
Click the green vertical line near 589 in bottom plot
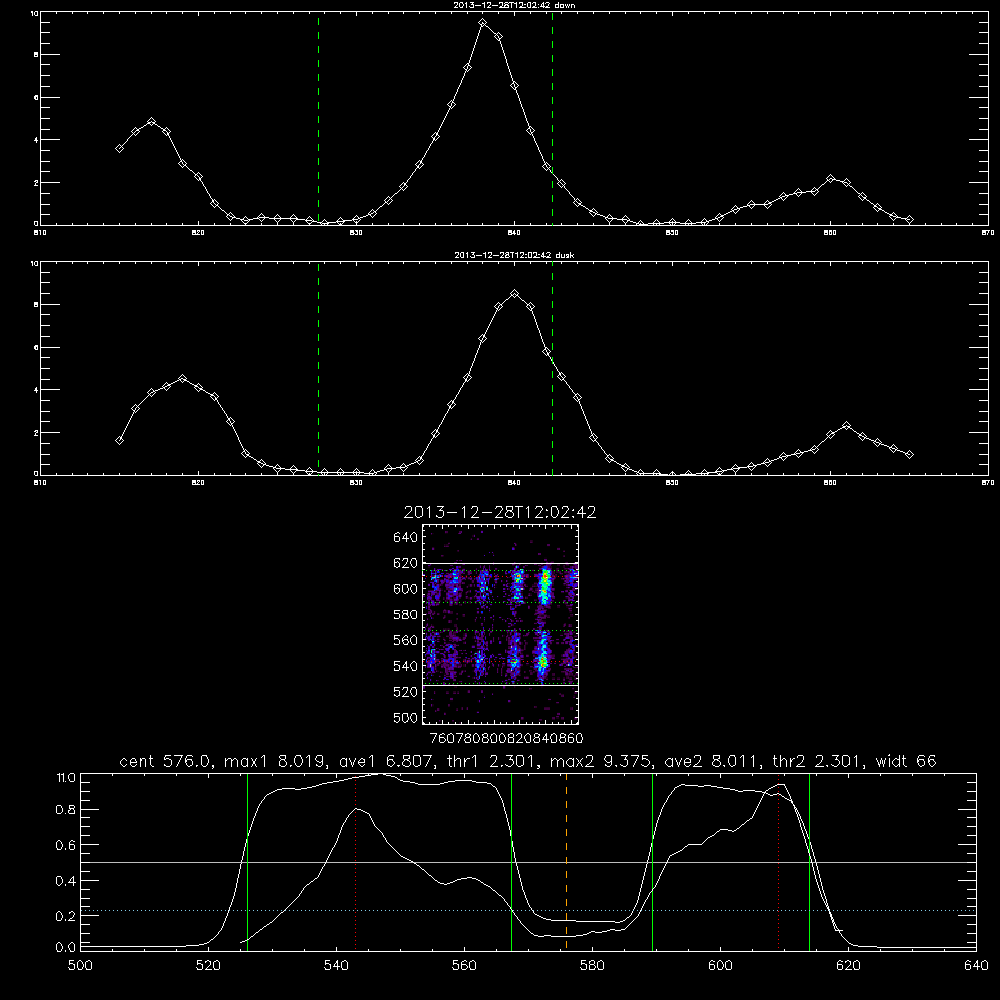652,862
